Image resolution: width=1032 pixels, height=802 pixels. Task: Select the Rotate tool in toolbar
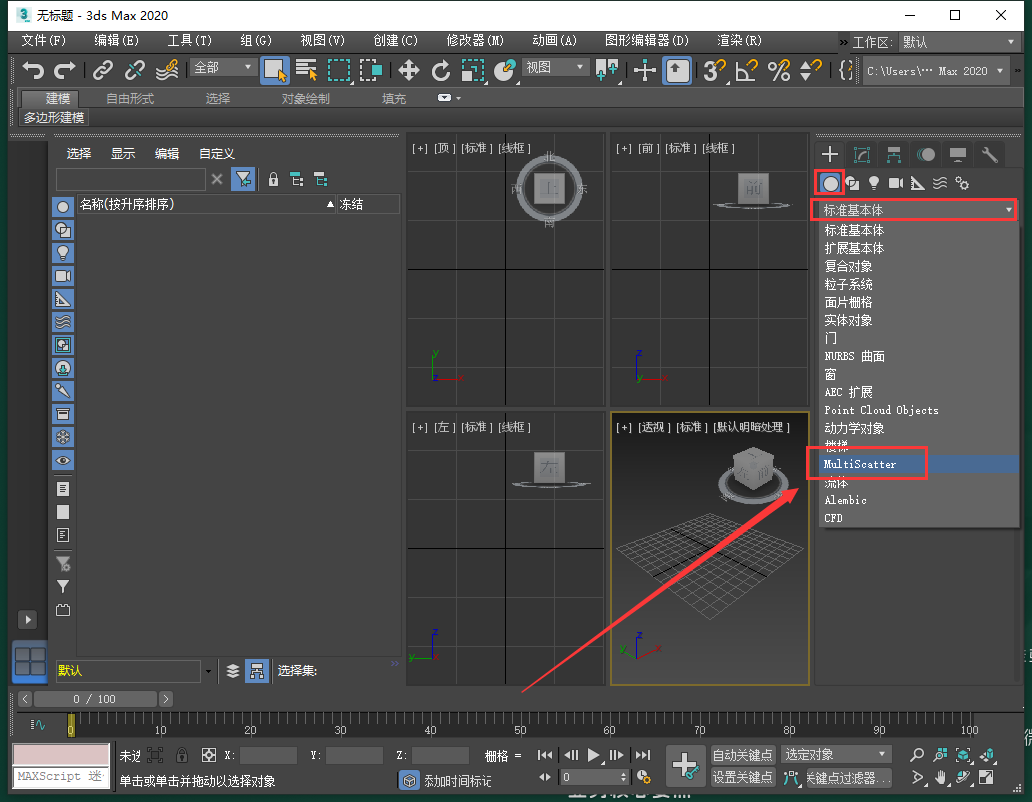(441, 70)
